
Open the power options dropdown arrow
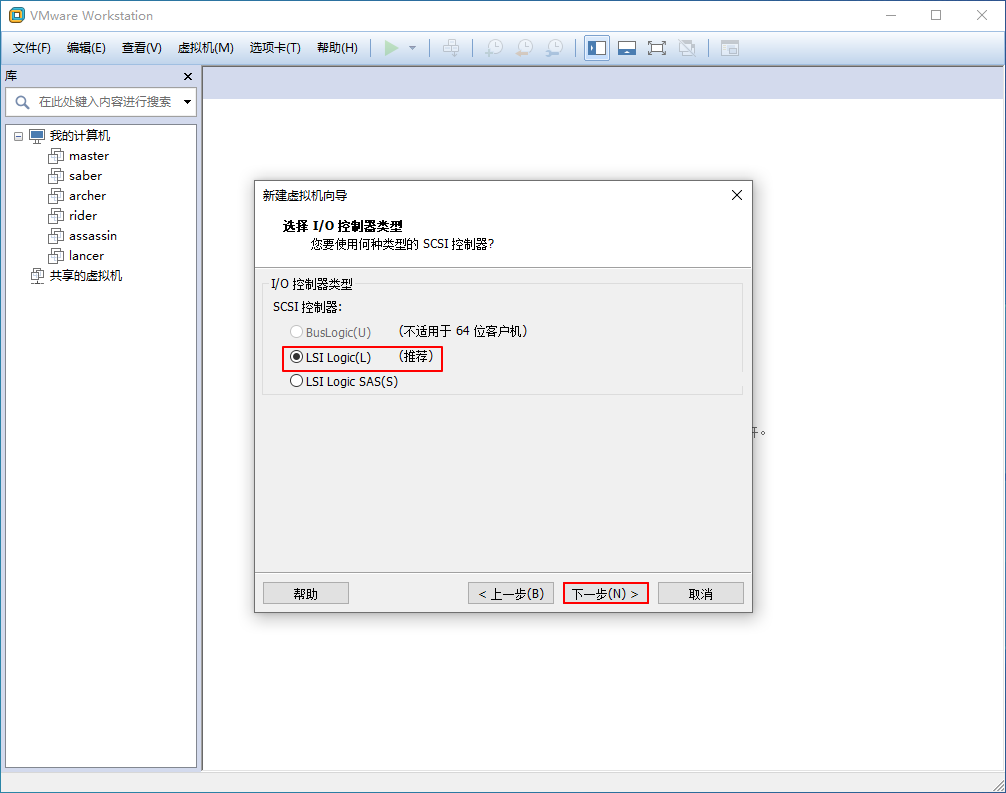pos(412,48)
